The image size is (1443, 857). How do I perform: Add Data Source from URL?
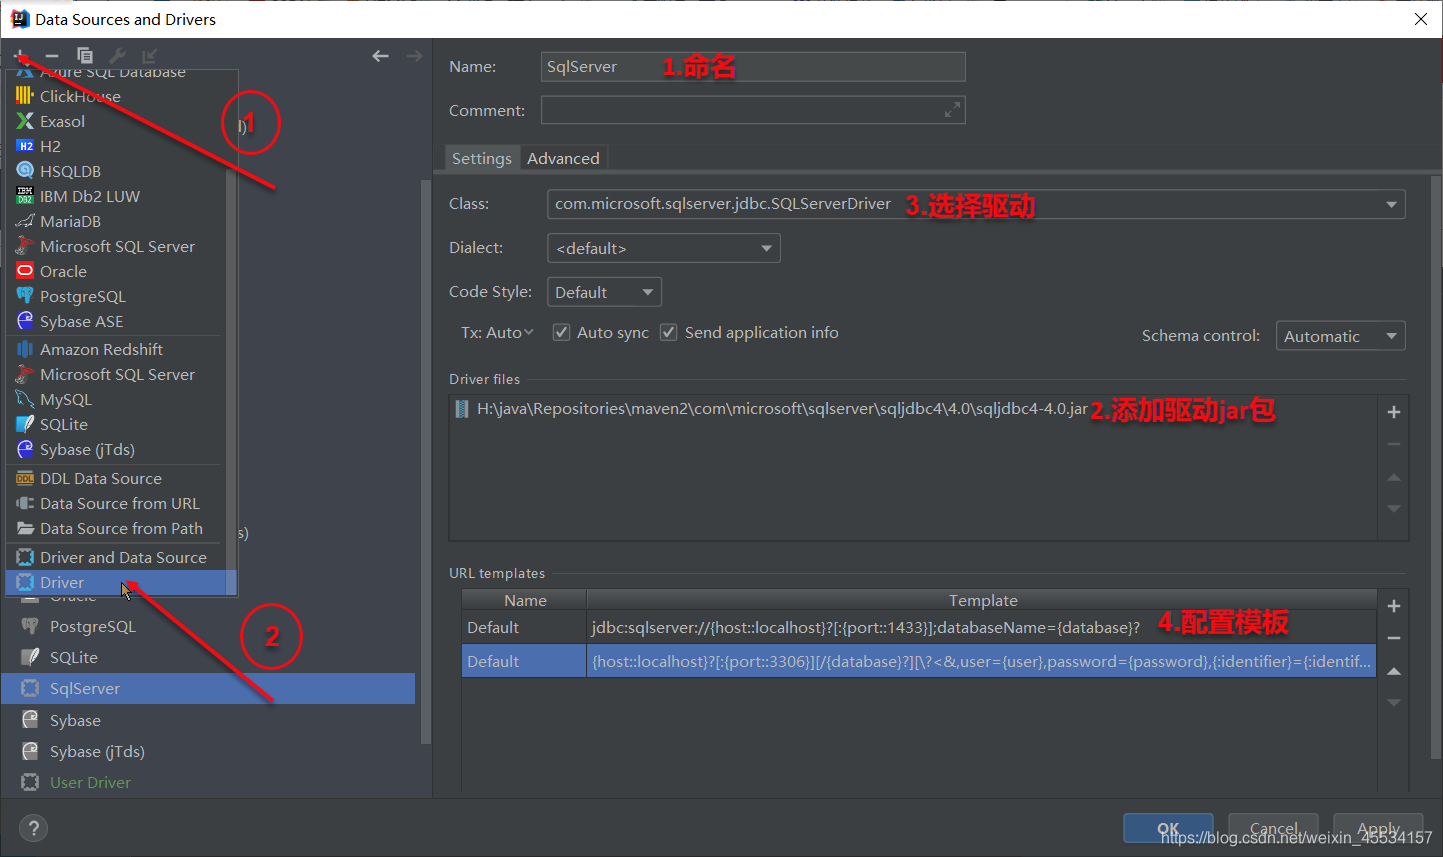(122, 503)
